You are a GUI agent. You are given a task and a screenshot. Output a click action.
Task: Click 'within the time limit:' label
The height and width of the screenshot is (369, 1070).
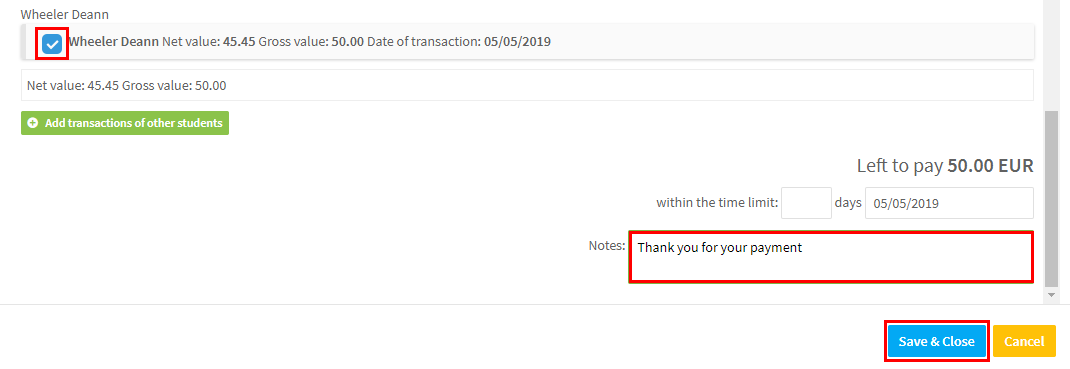point(717,203)
